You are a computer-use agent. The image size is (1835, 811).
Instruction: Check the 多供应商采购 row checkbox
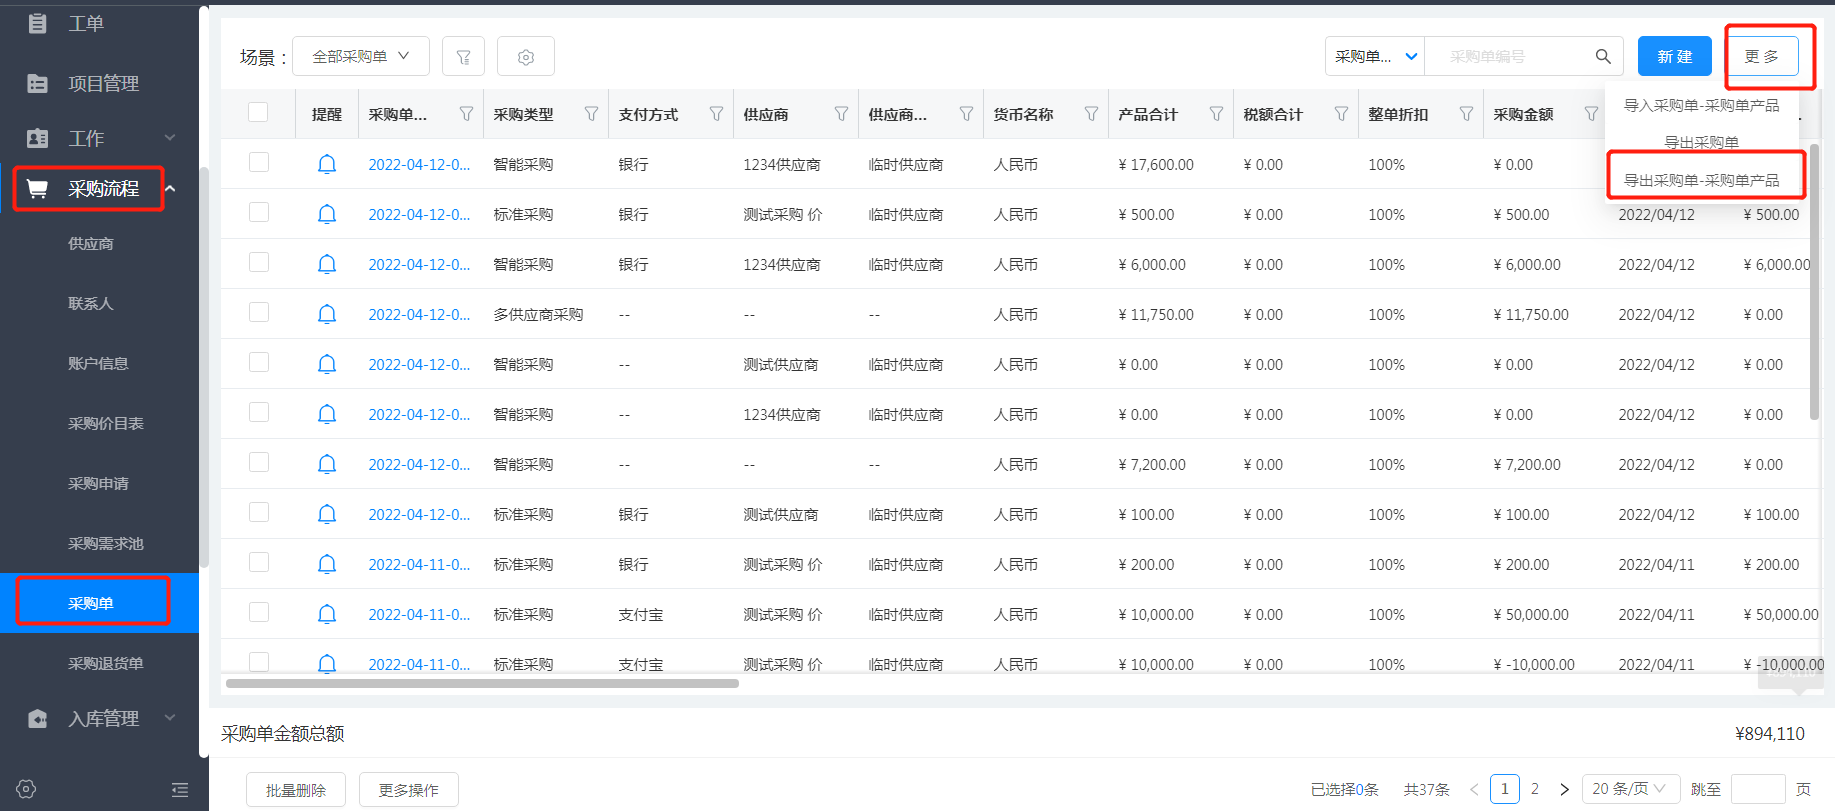click(259, 312)
